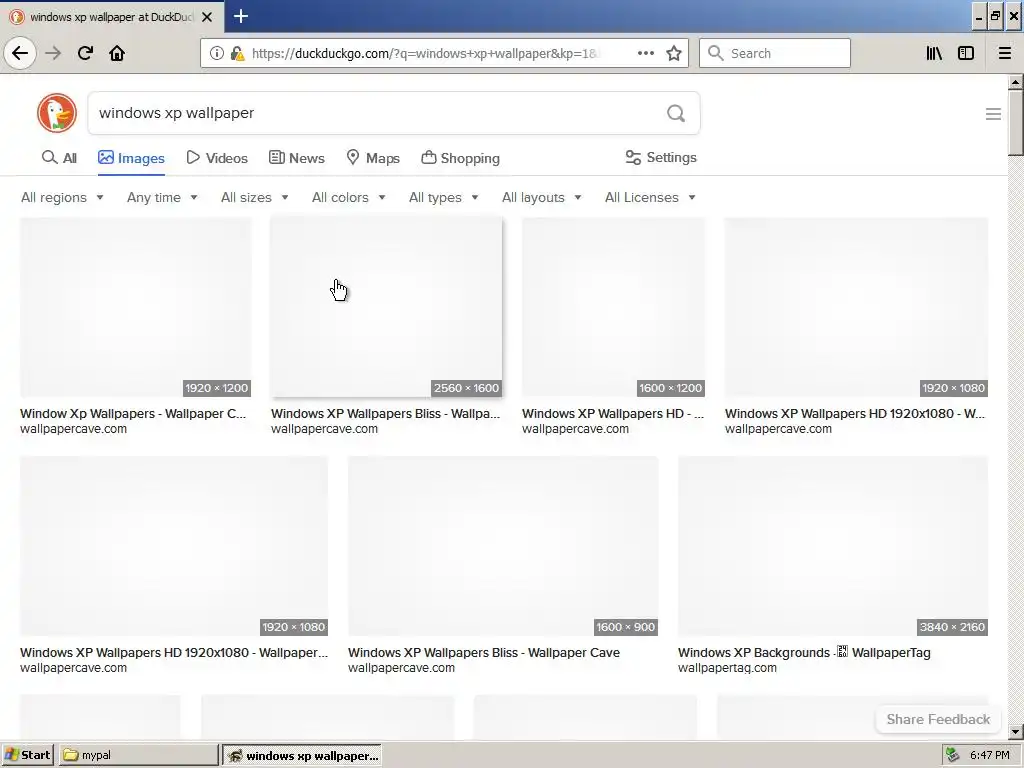Open the News tab
1024x768 pixels.
[296, 158]
